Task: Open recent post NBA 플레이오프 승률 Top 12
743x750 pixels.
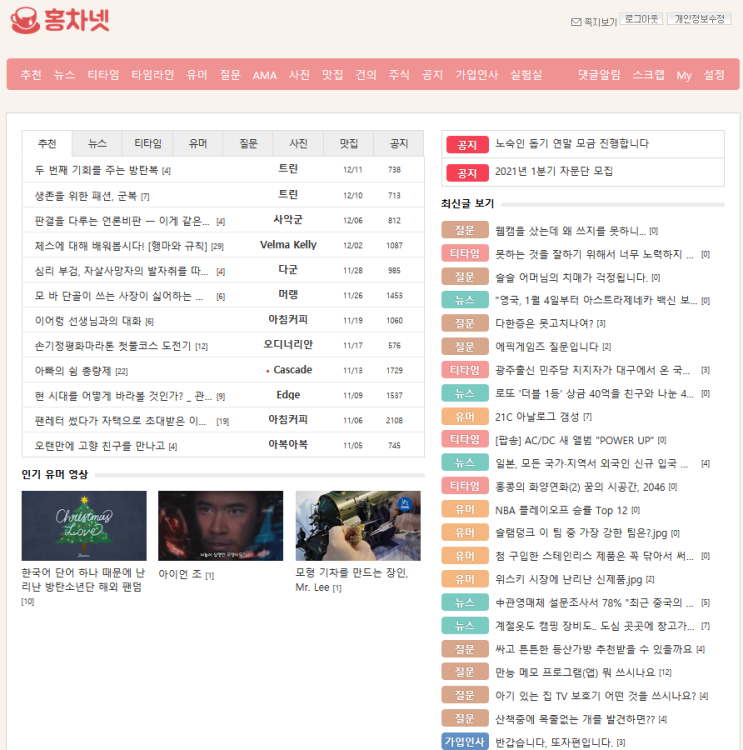Action: pos(561,510)
